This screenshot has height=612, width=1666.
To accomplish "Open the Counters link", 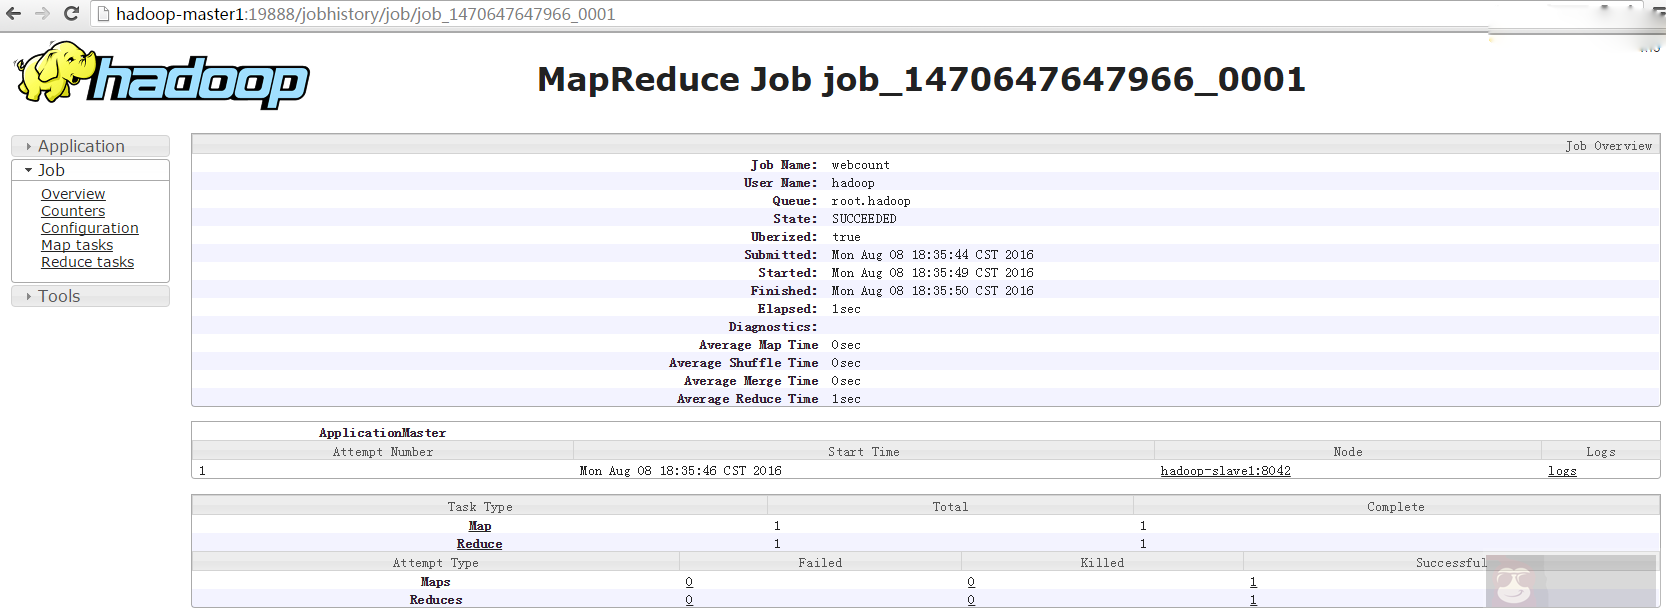I will tap(73, 211).
